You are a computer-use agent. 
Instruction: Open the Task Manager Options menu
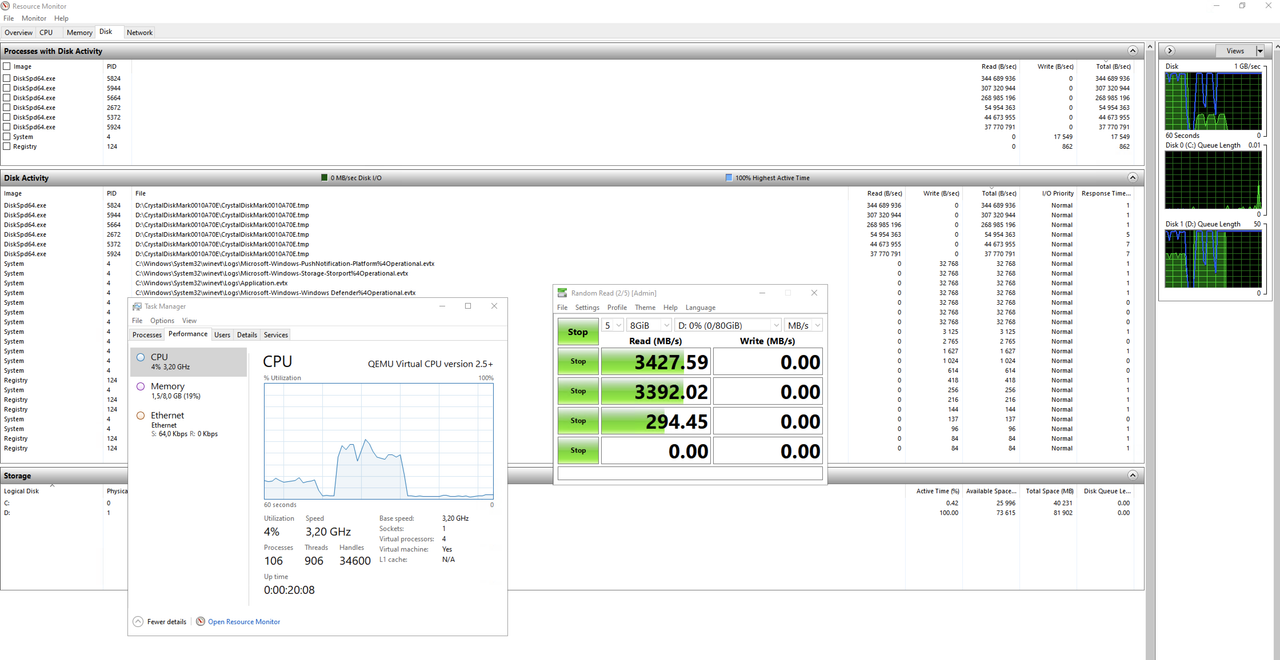162,321
